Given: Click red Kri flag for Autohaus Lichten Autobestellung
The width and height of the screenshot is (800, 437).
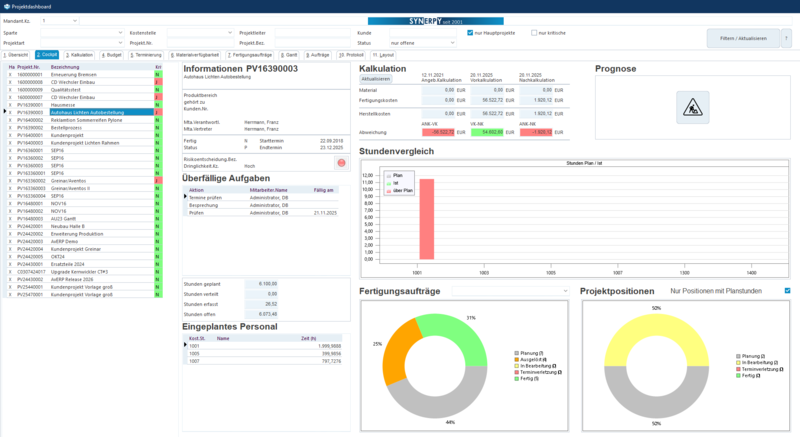Looking at the screenshot, I should coord(158,112).
